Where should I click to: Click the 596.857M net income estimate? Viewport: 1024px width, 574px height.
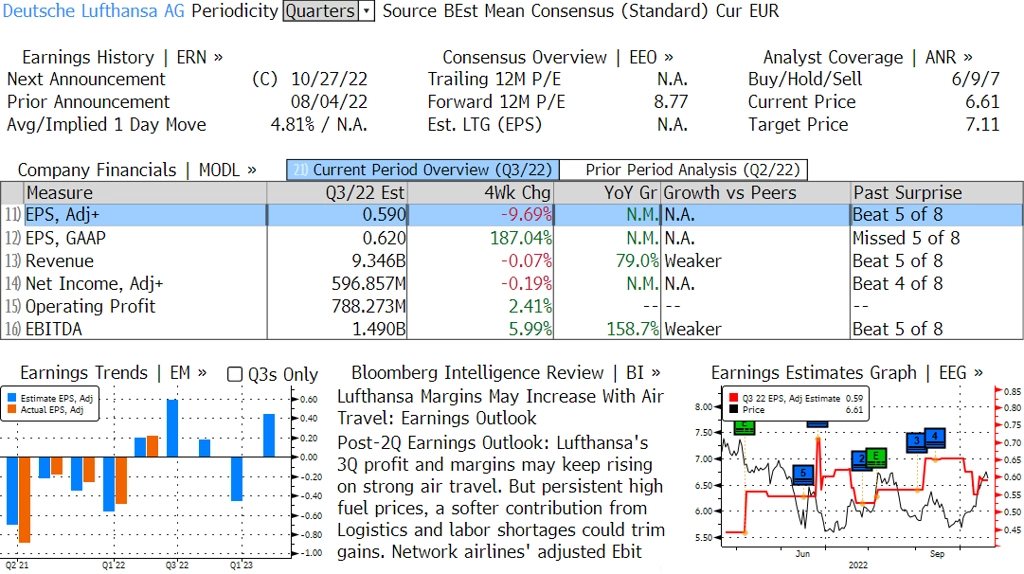(x=368, y=283)
